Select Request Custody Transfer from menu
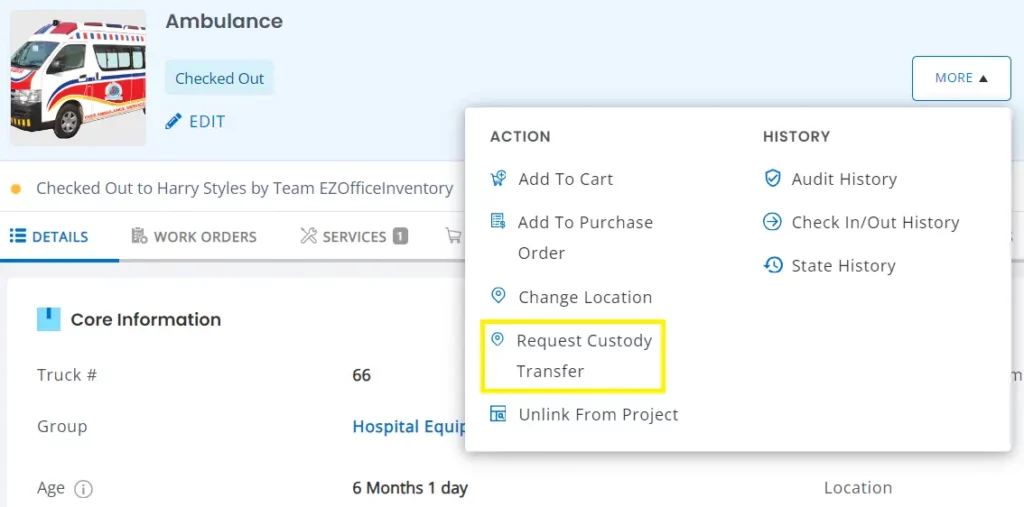The width and height of the screenshot is (1024, 507). click(584, 355)
